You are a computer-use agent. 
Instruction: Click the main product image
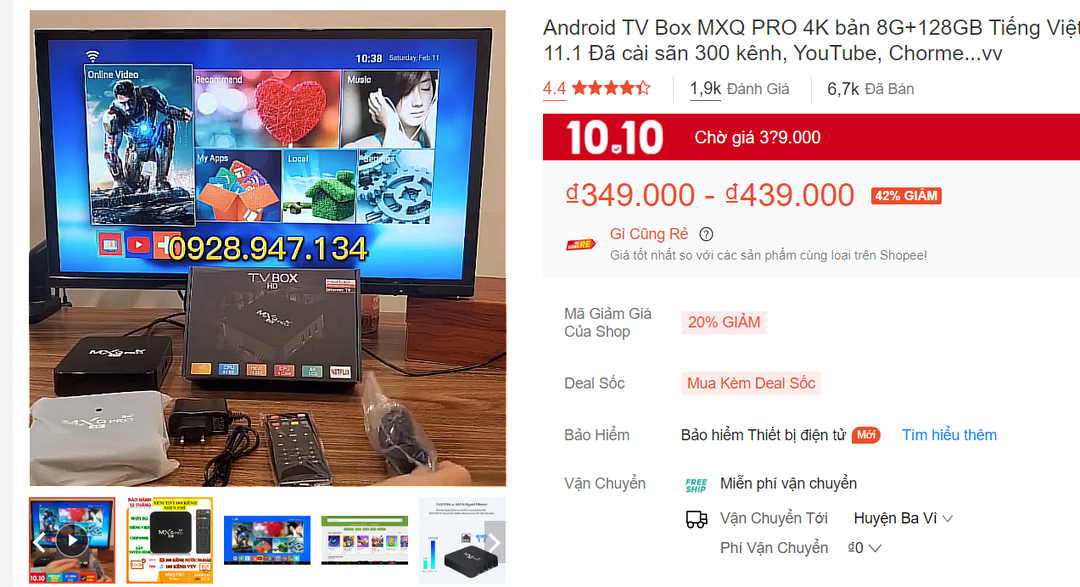267,248
